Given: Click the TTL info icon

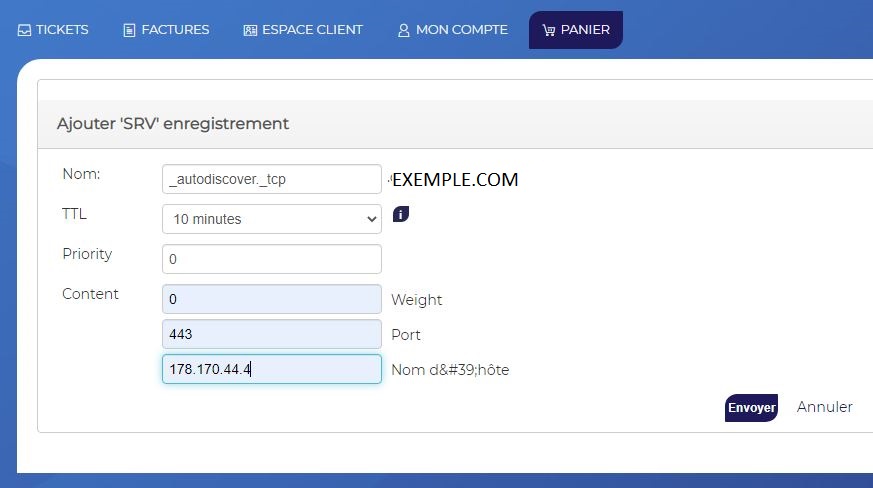Looking at the screenshot, I should pos(401,214).
